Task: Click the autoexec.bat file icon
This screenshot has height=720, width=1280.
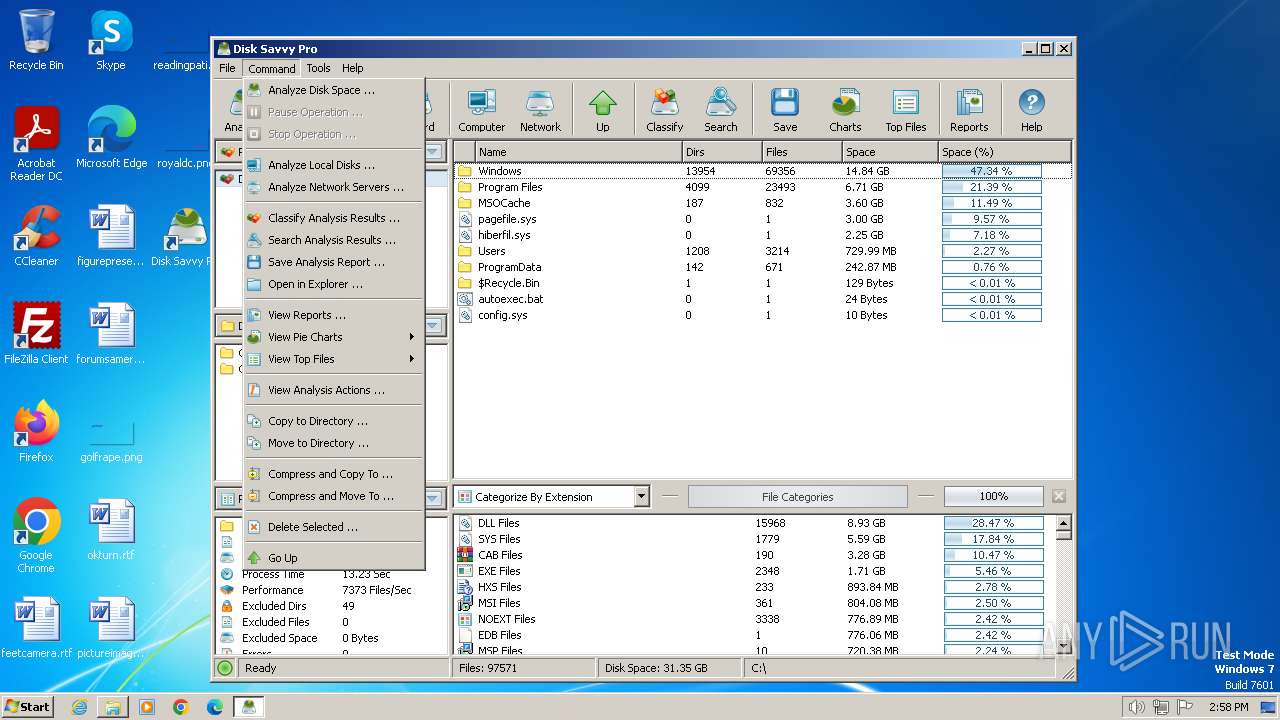Action: pyautogui.click(x=465, y=299)
